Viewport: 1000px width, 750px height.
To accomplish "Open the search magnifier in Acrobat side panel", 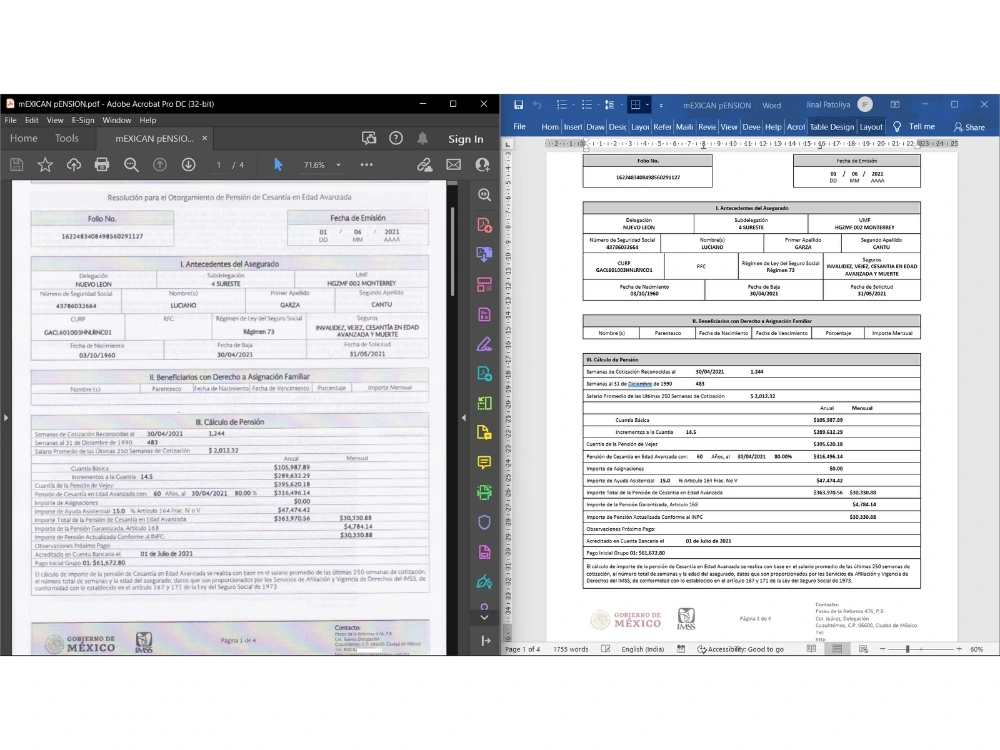I will point(484,195).
